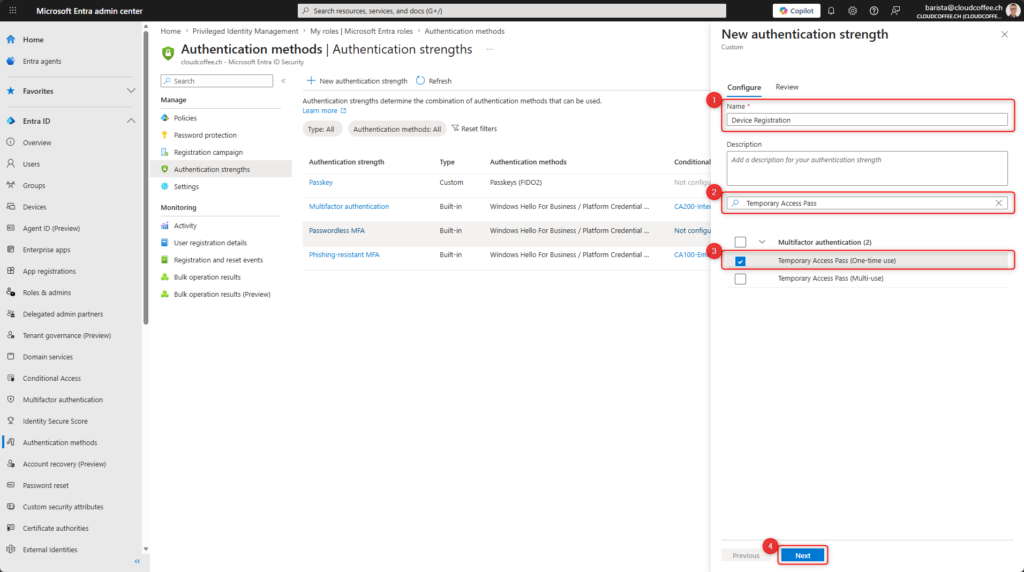Screen dimensions: 1024x572
Task: Open Settings under Manage
Action: tap(186, 187)
